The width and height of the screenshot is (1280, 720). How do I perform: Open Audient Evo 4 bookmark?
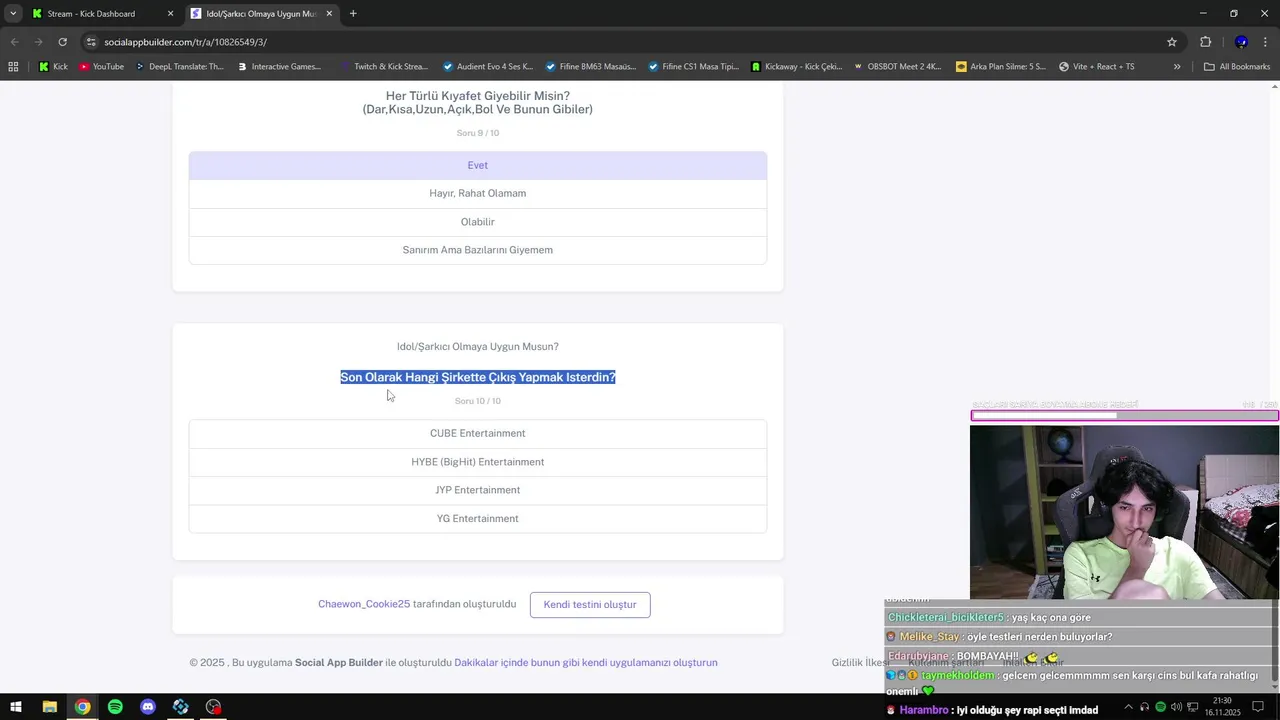click(x=488, y=67)
